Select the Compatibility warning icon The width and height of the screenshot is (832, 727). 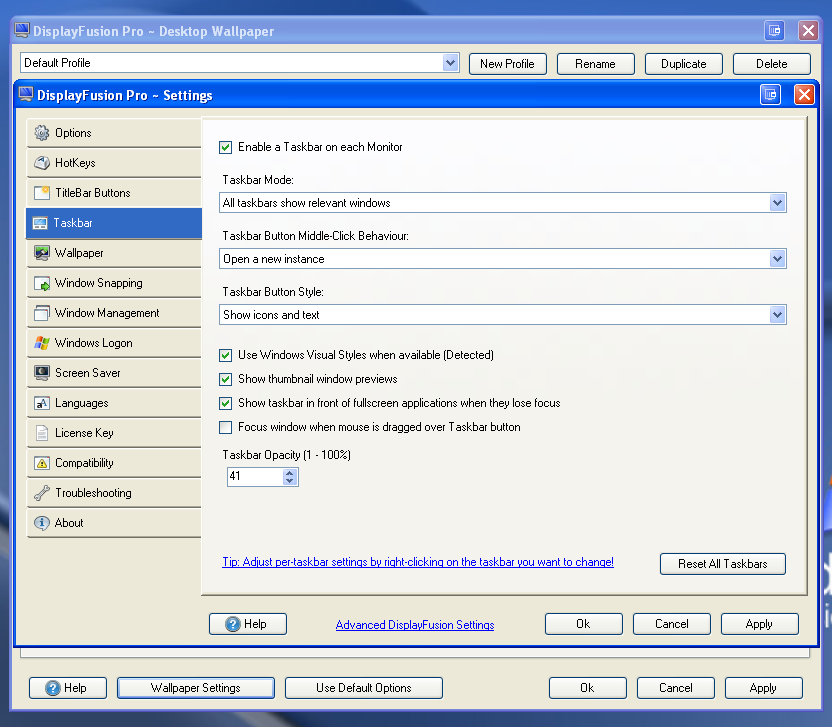coord(41,463)
